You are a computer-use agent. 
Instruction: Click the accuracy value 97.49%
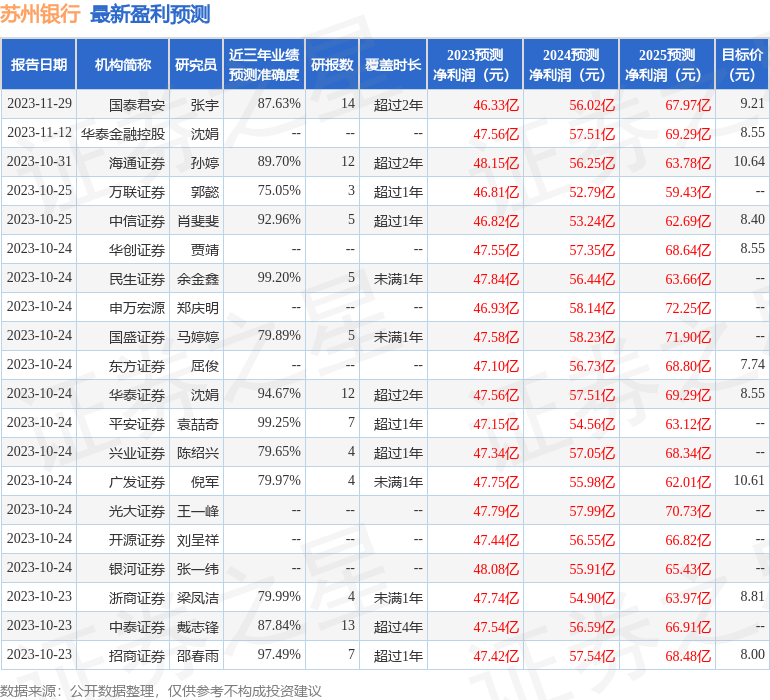pos(279,654)
